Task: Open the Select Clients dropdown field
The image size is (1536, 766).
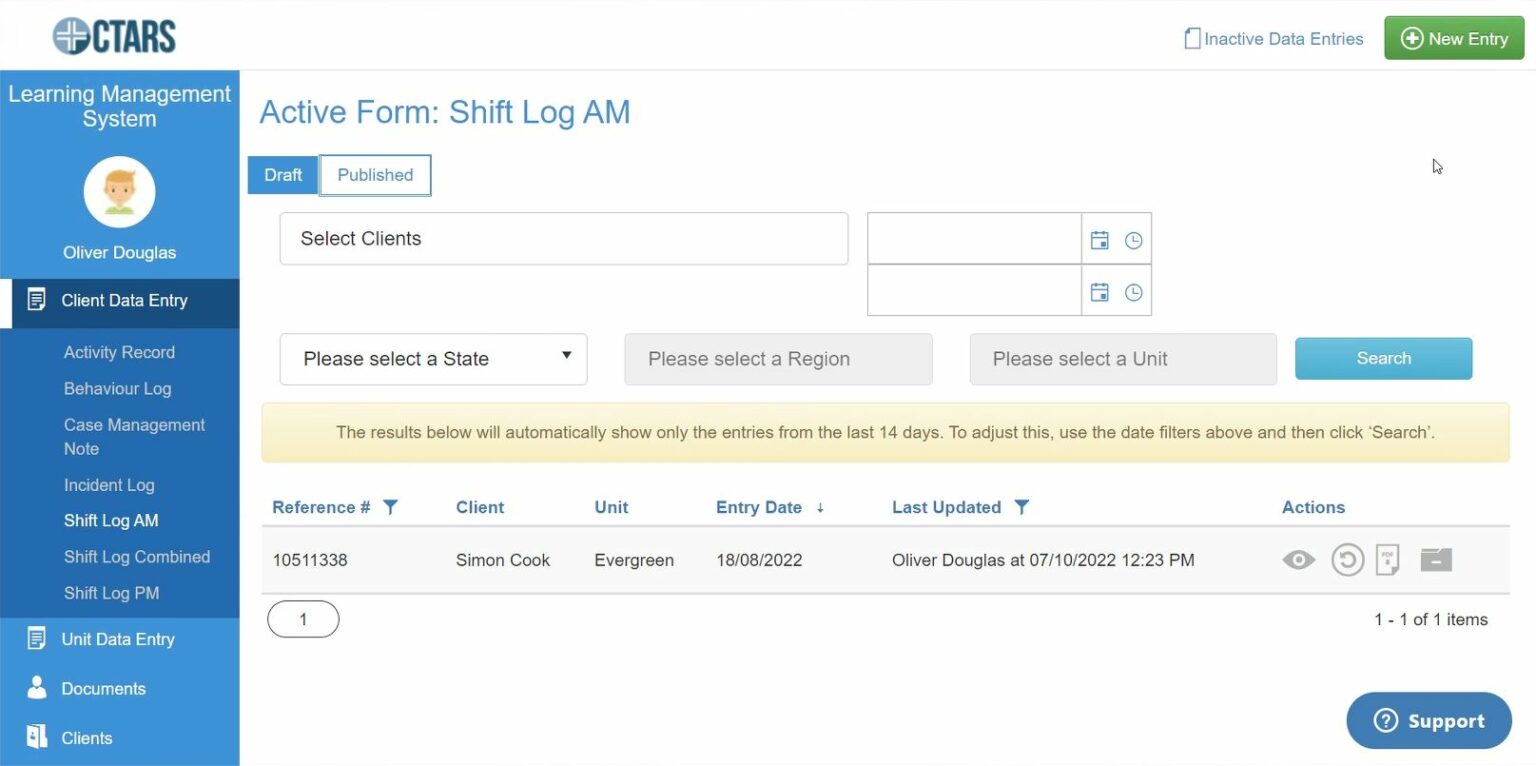Action: [563, 239]
